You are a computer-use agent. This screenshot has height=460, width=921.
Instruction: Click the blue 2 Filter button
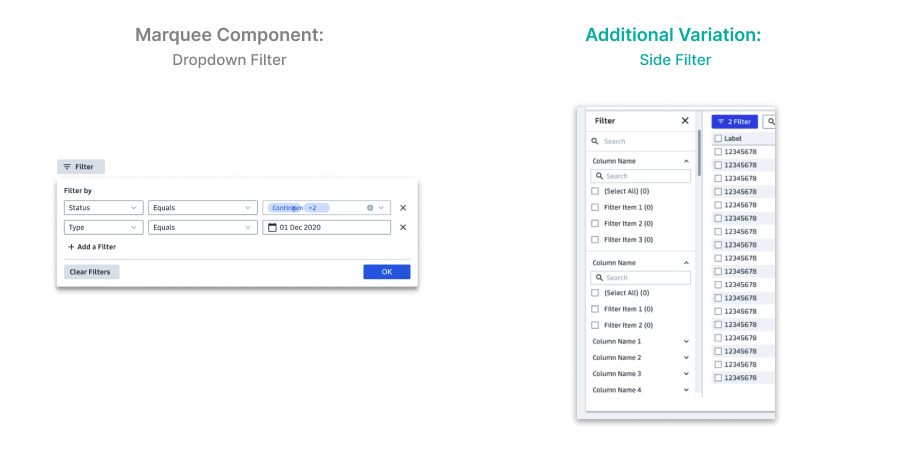click(734, 122)
